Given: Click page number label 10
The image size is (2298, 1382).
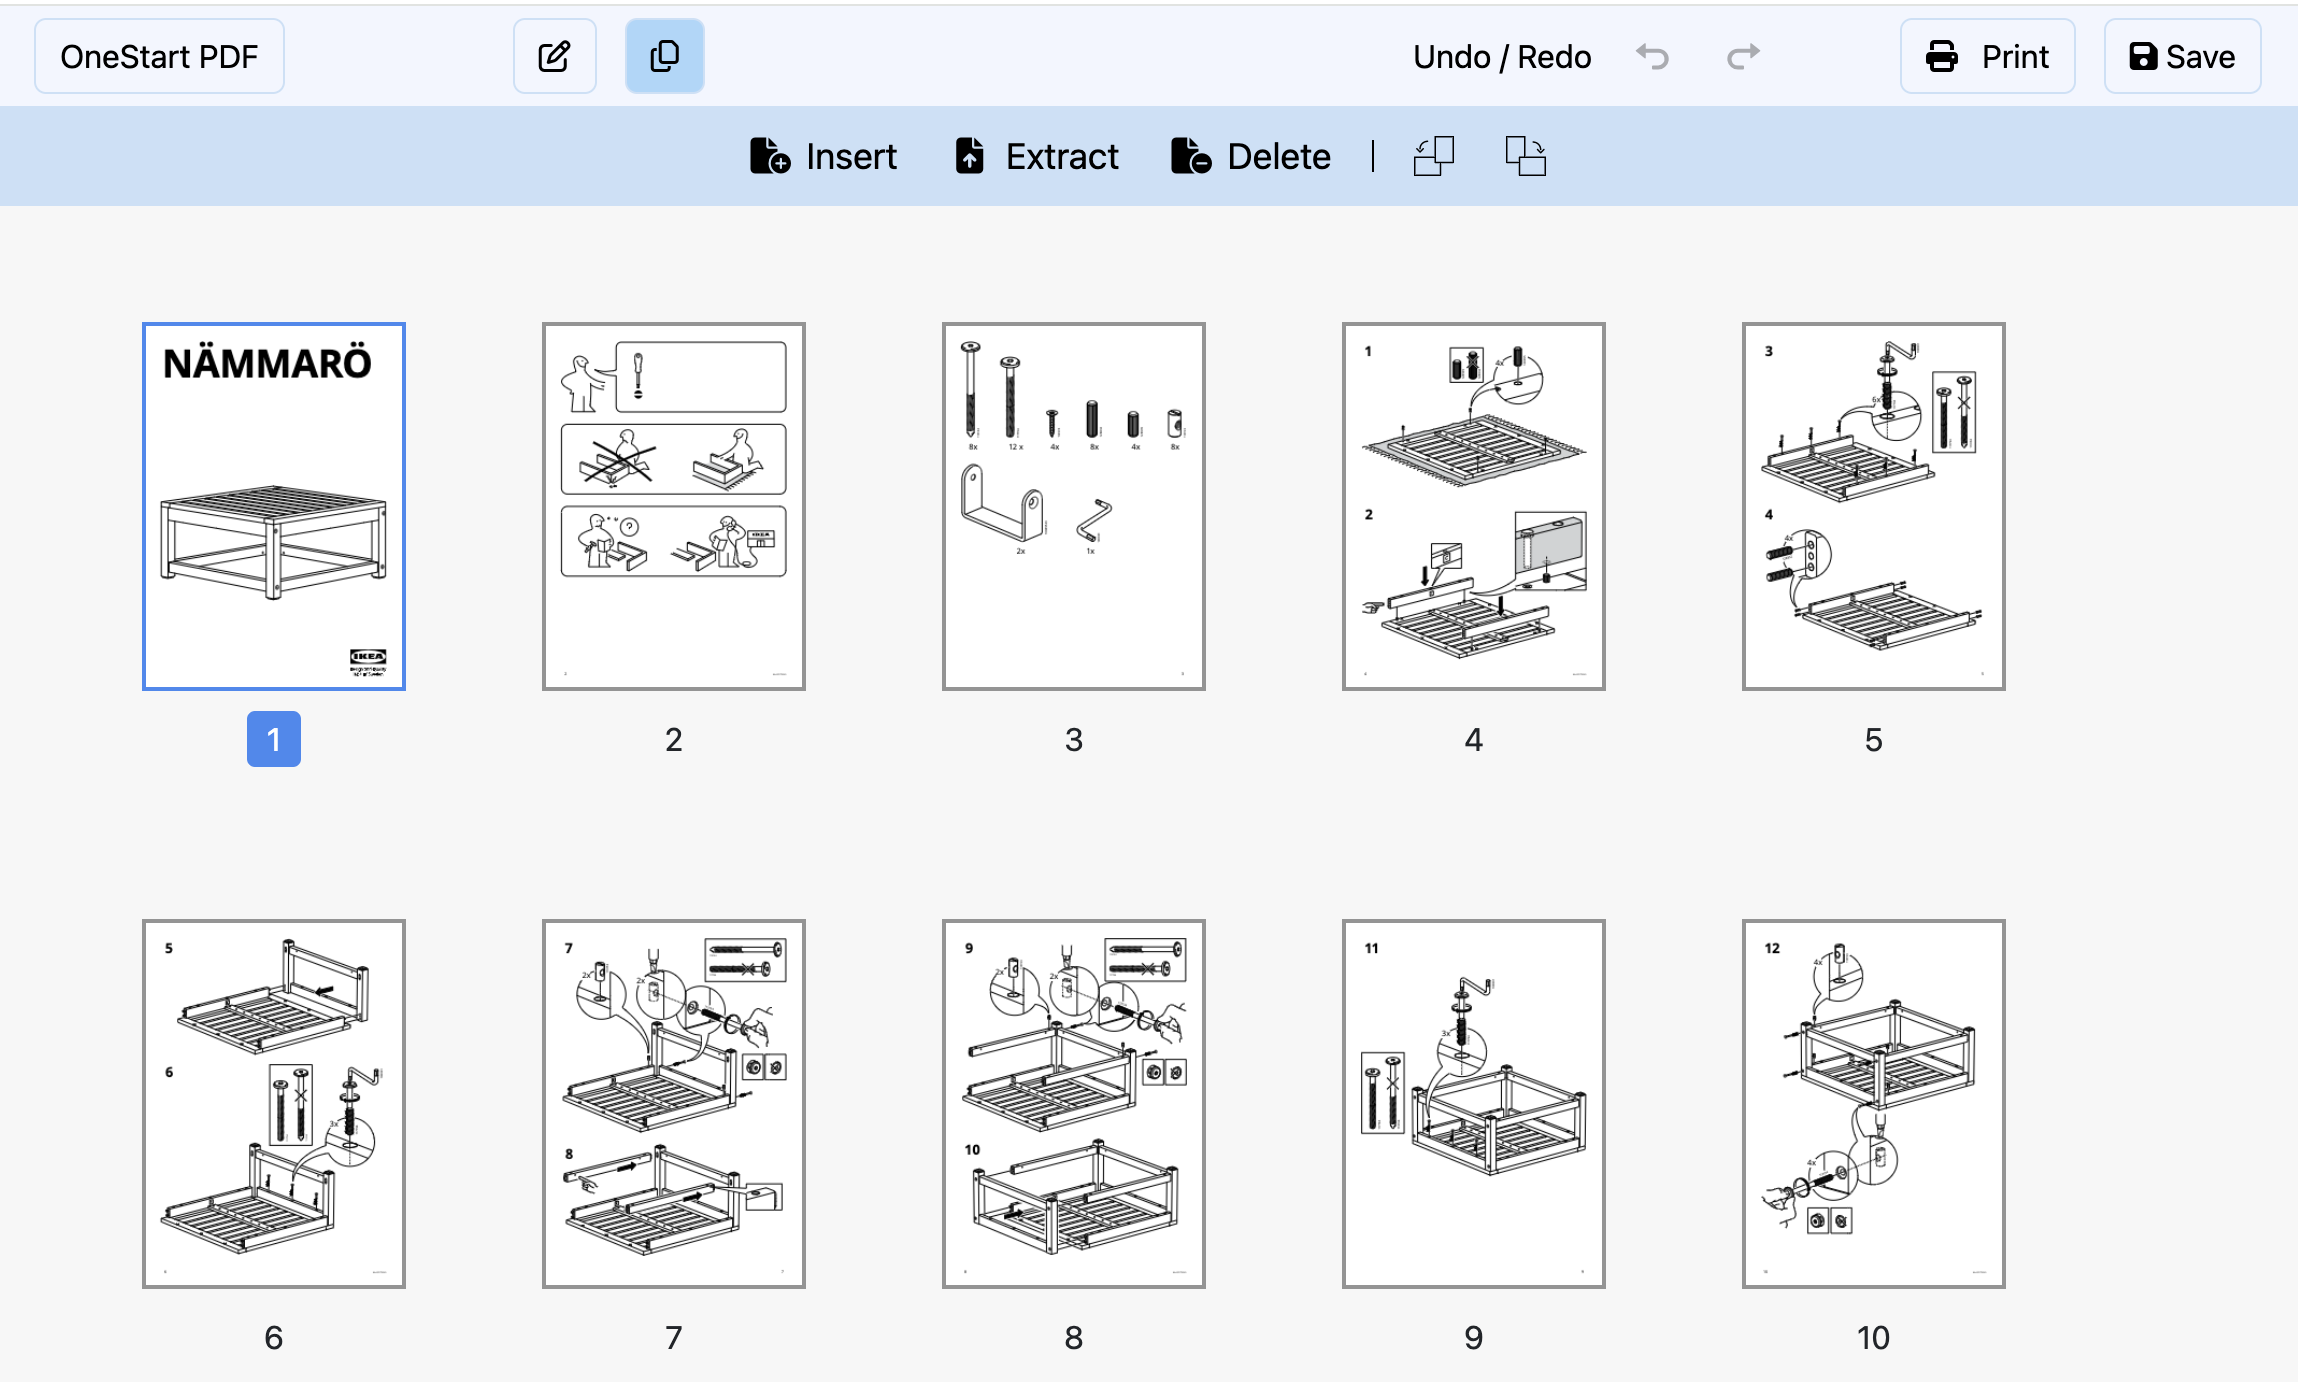Looking at the screenshot, I should click(x=1874, y=1338).
